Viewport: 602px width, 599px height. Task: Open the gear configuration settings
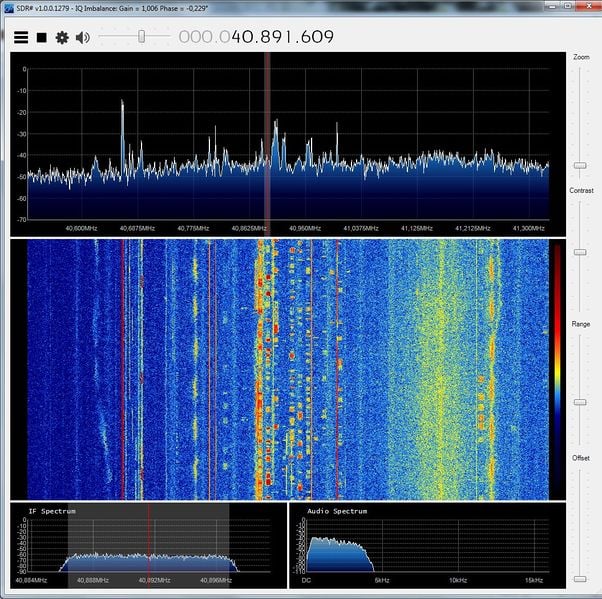pyautogui.click(x=62, y=38)
